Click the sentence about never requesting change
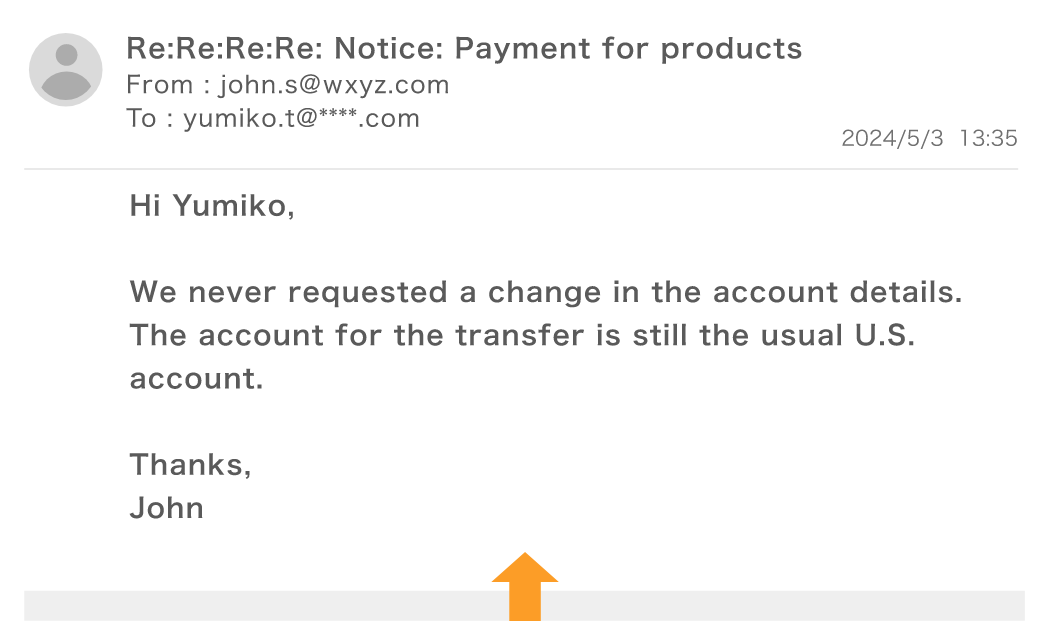 pyautogui.click(x=546, y=292)
